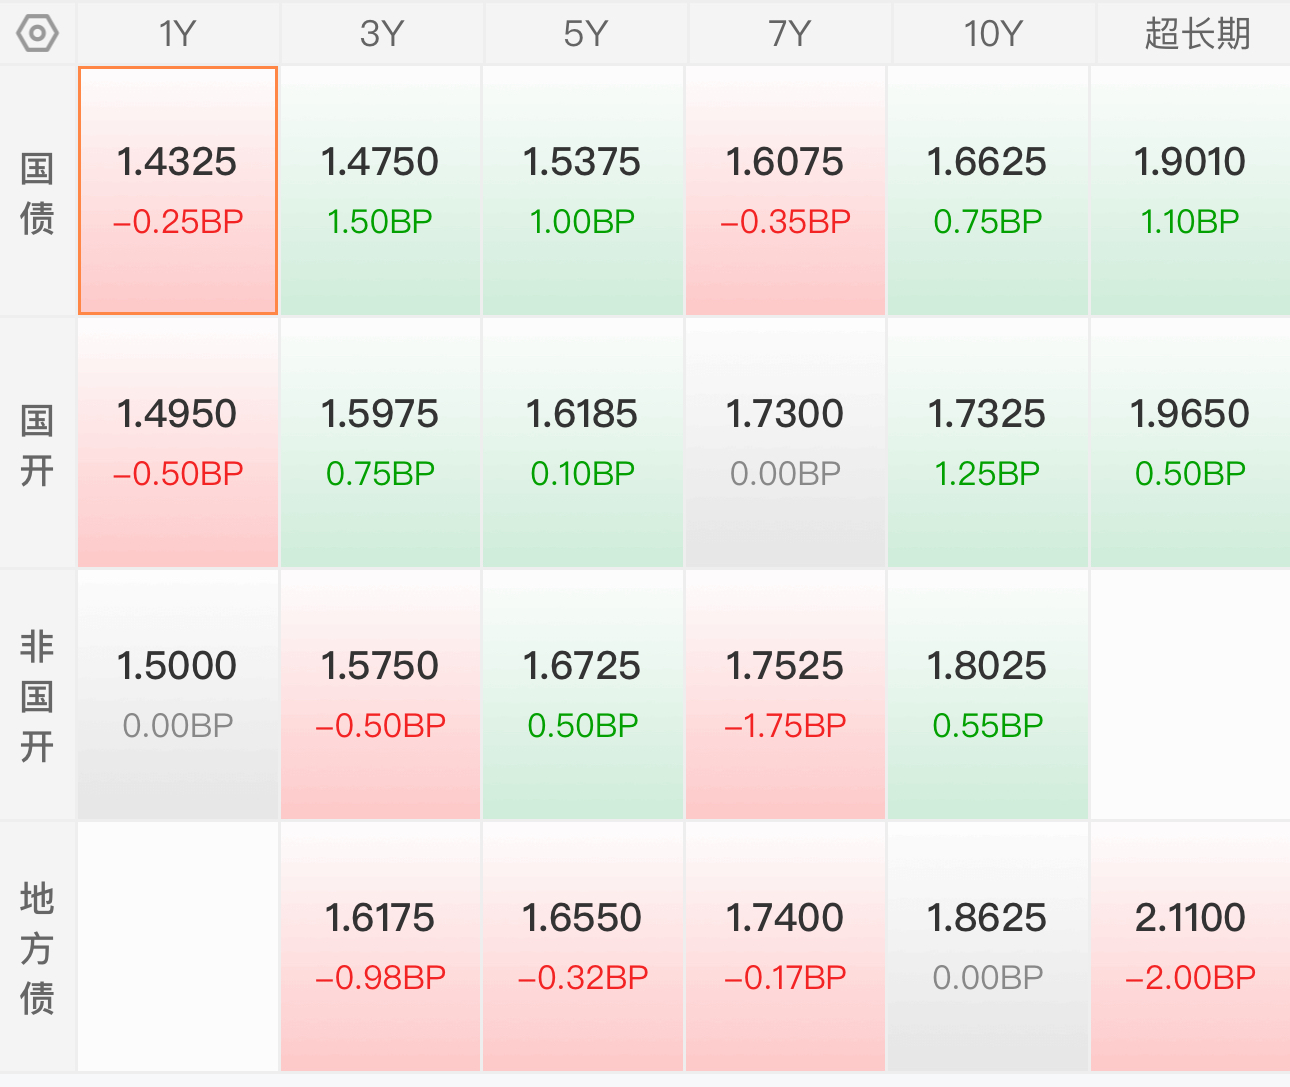Open the highlighted 1.4325 国债 1Y cell

(178, 191)
